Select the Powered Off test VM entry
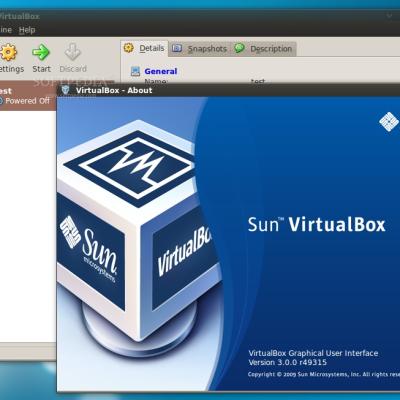The image size is (400, 400). click(28, 95)
